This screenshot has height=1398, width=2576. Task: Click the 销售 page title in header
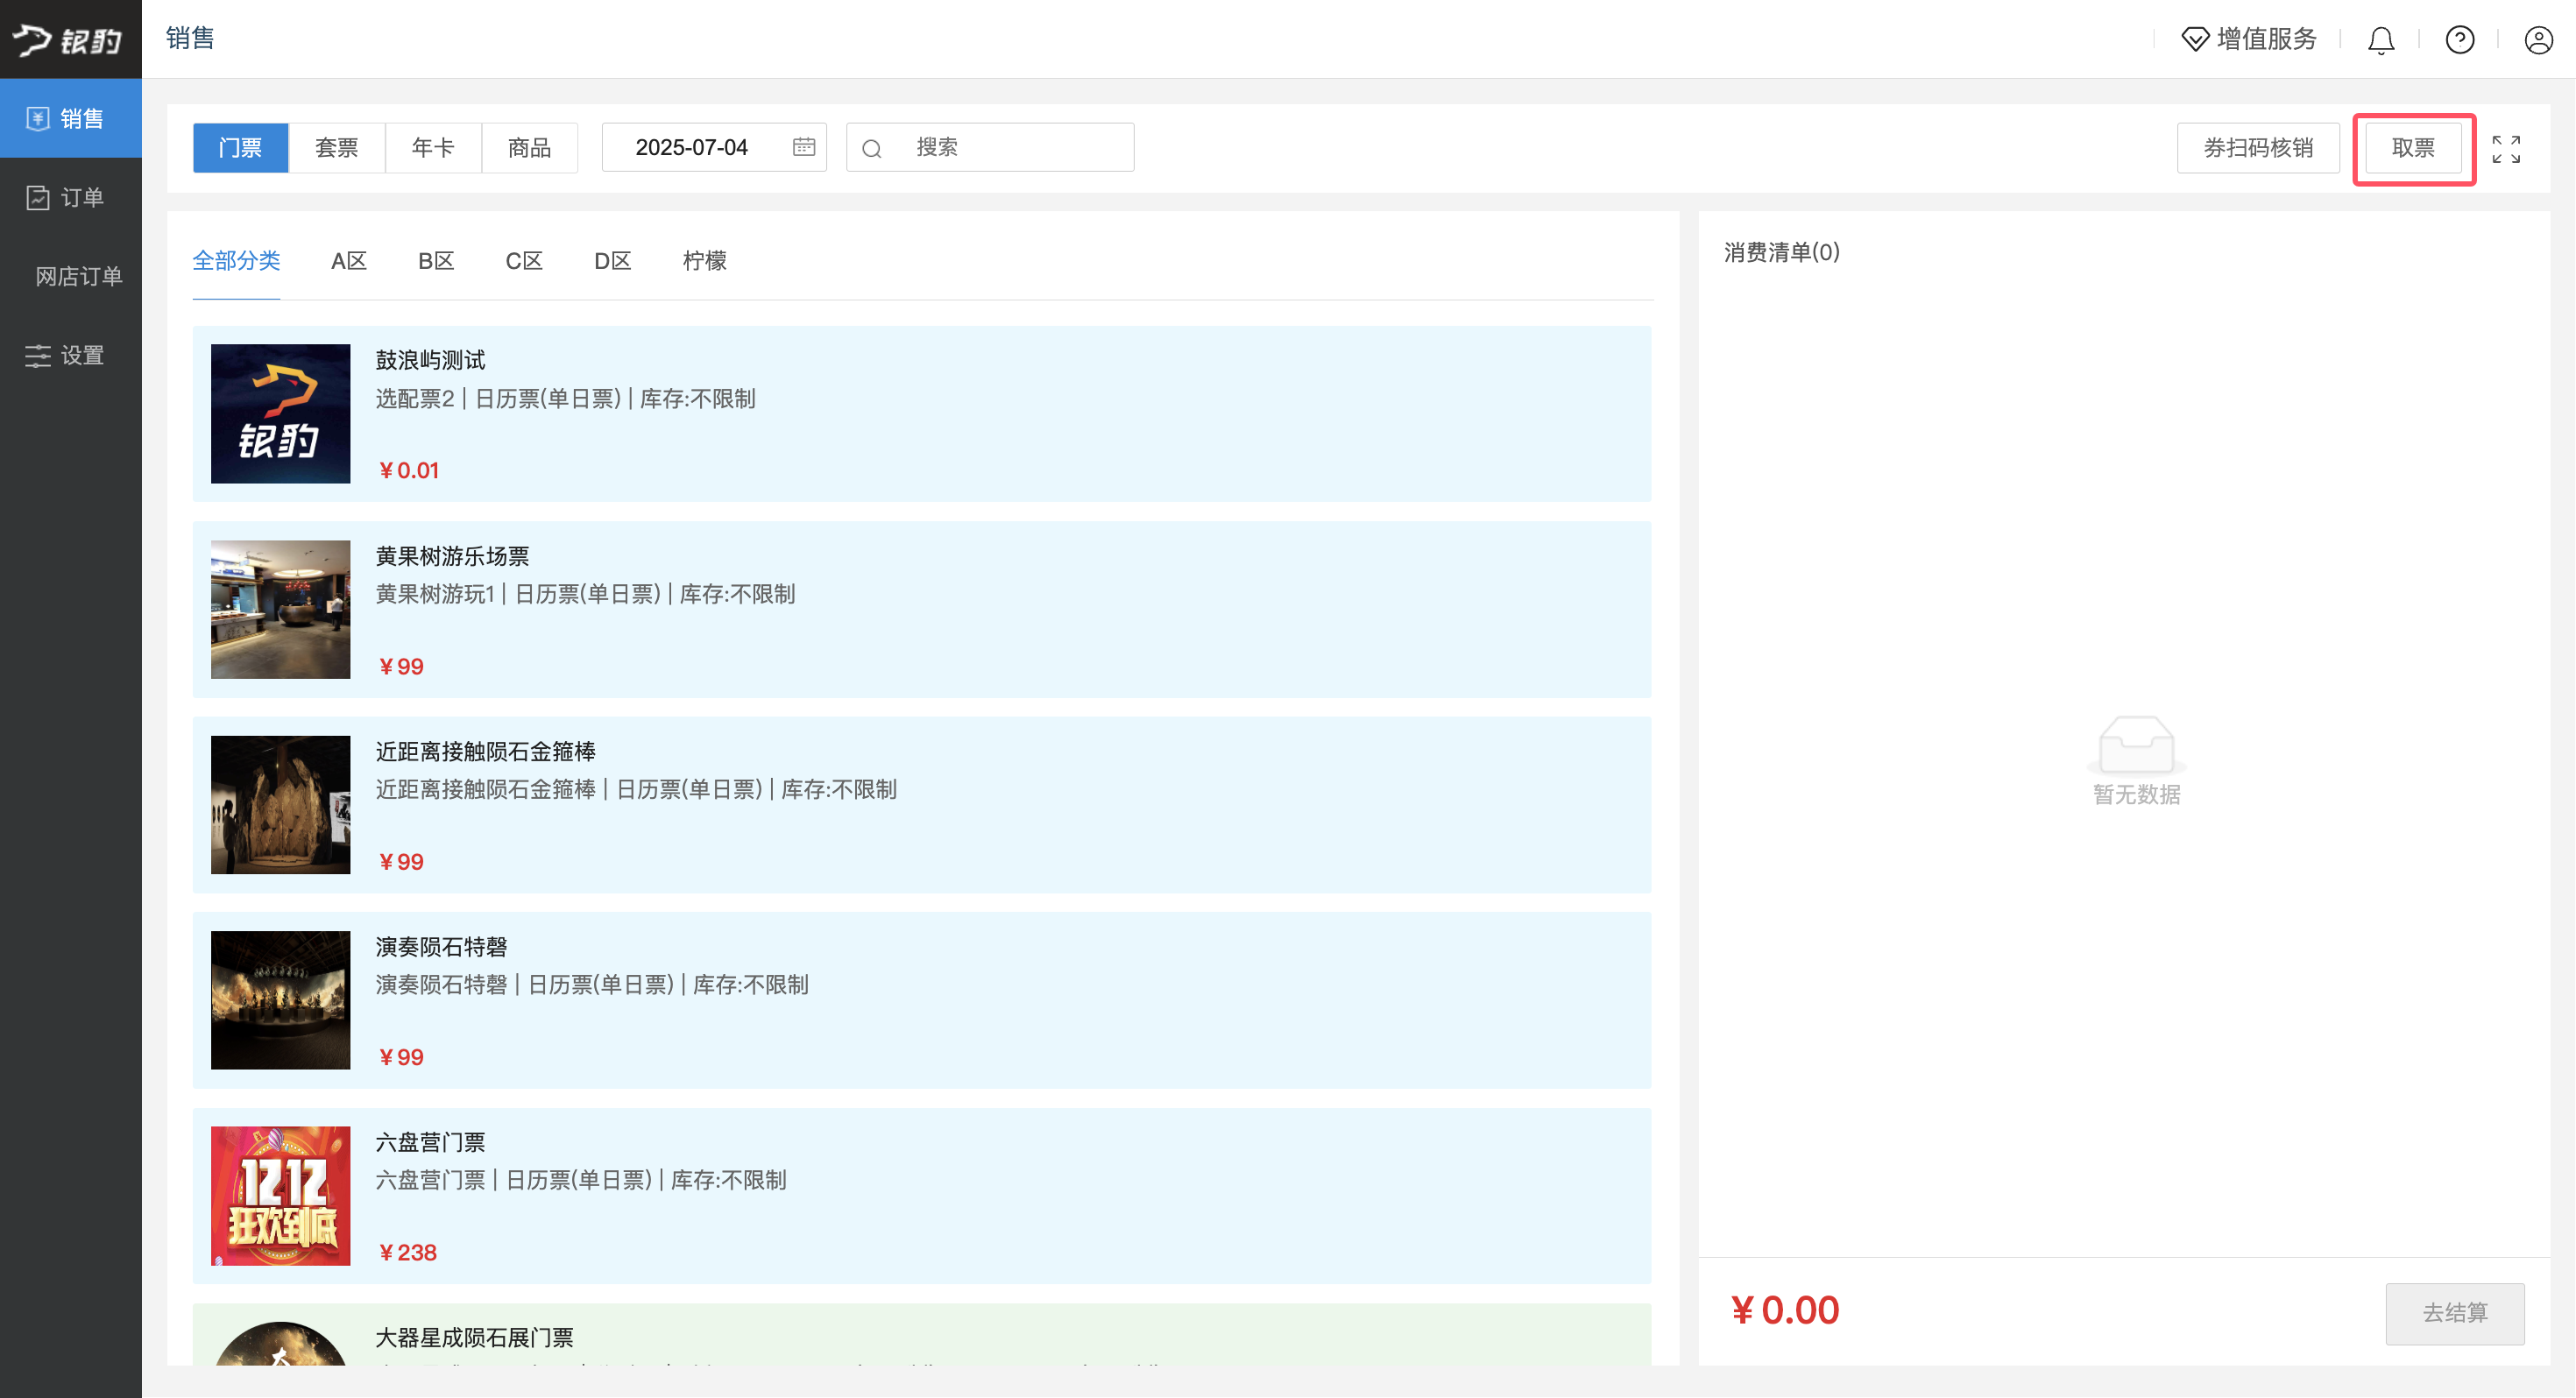point(190,38)
